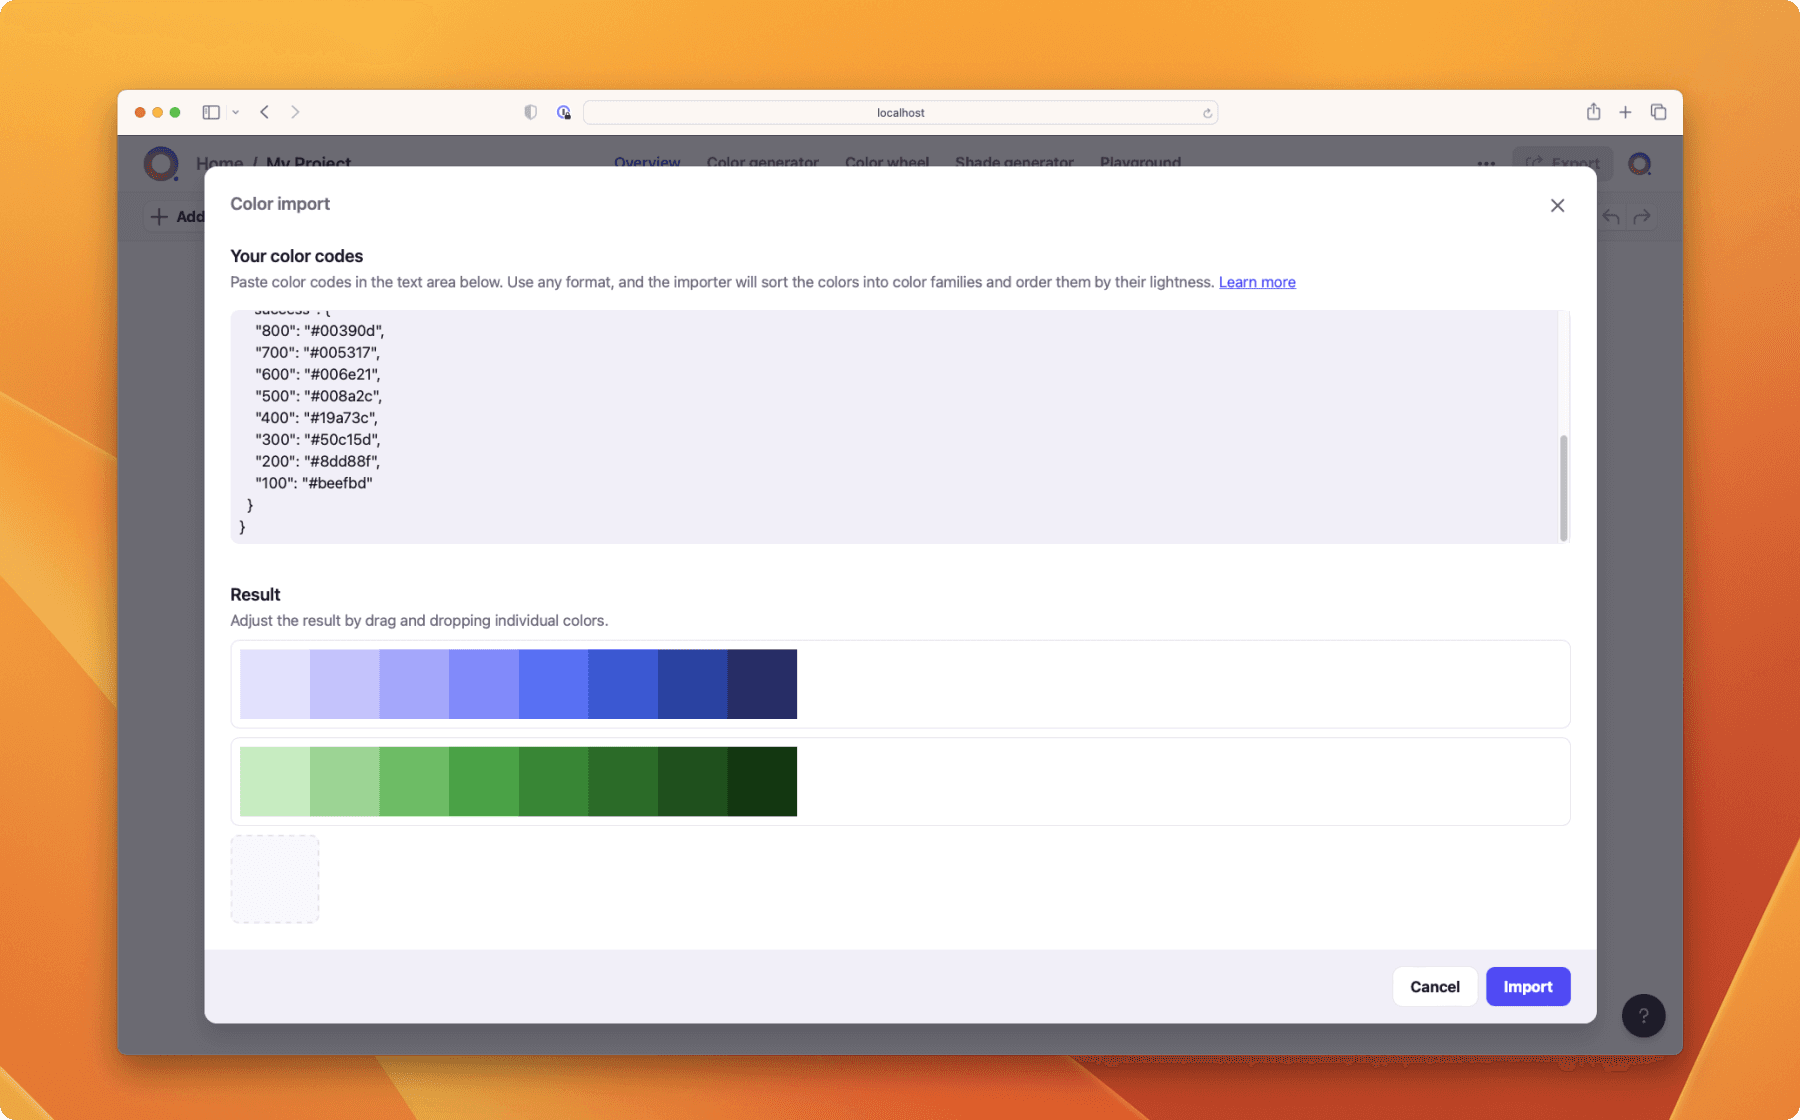
Task: Click the redo arrow icon
Action: [1643, 216]
